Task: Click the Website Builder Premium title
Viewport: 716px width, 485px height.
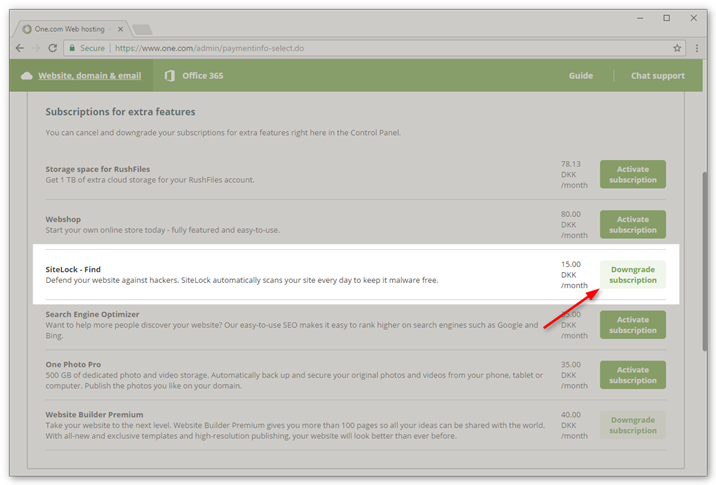Action: 94,415
